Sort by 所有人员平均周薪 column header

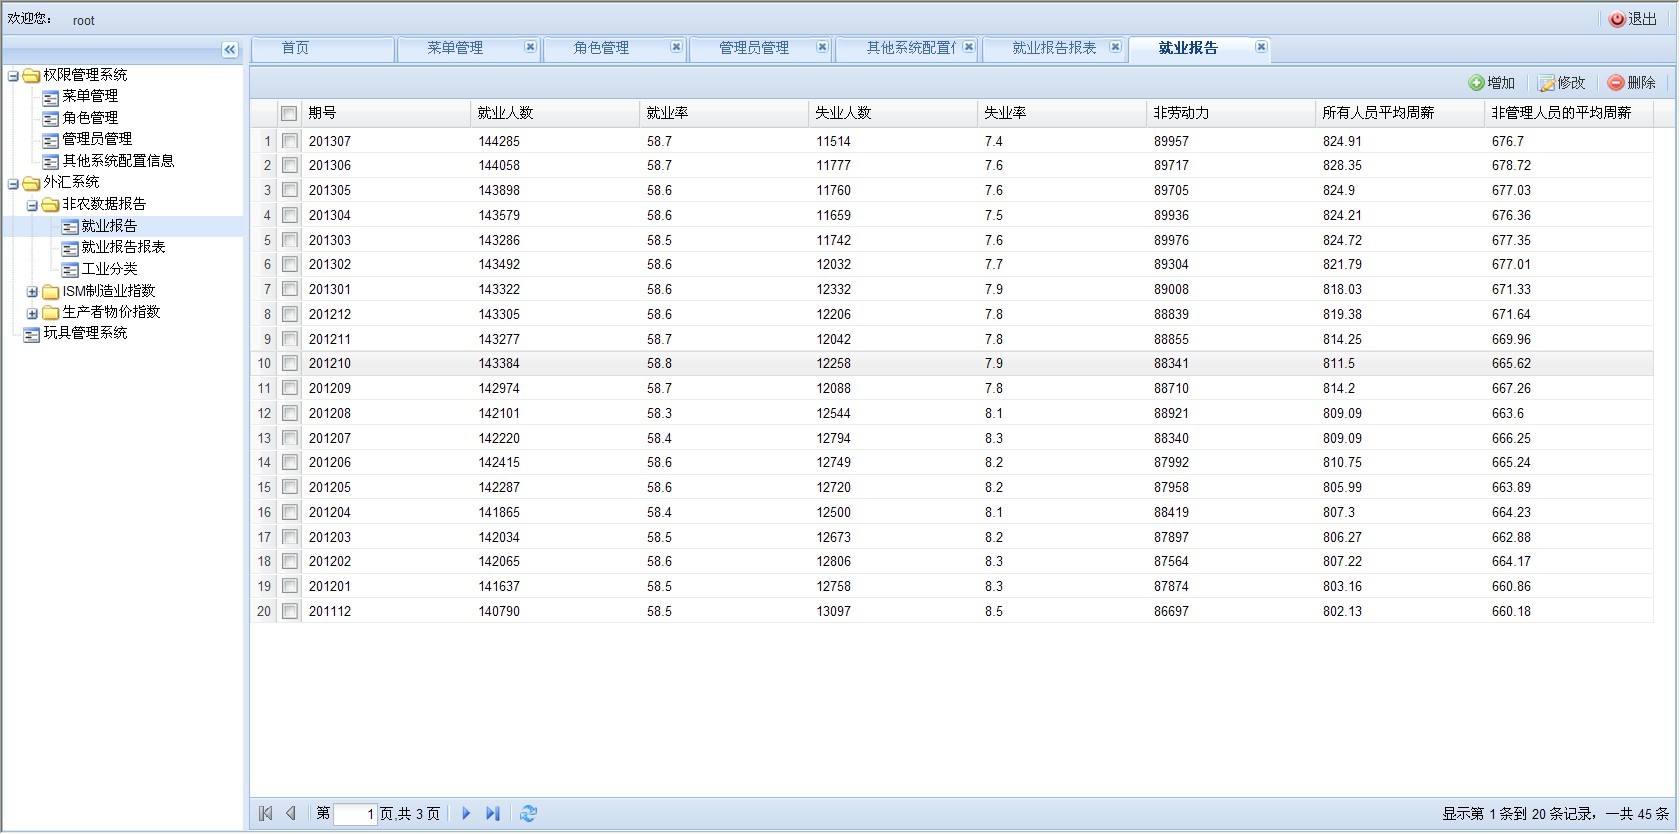pyautogui.click(x=1400, y=114)
